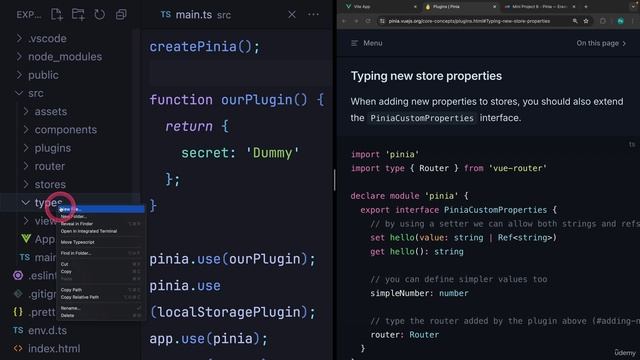Click the TS icon beside env.d.ts

tap(18, 330)
